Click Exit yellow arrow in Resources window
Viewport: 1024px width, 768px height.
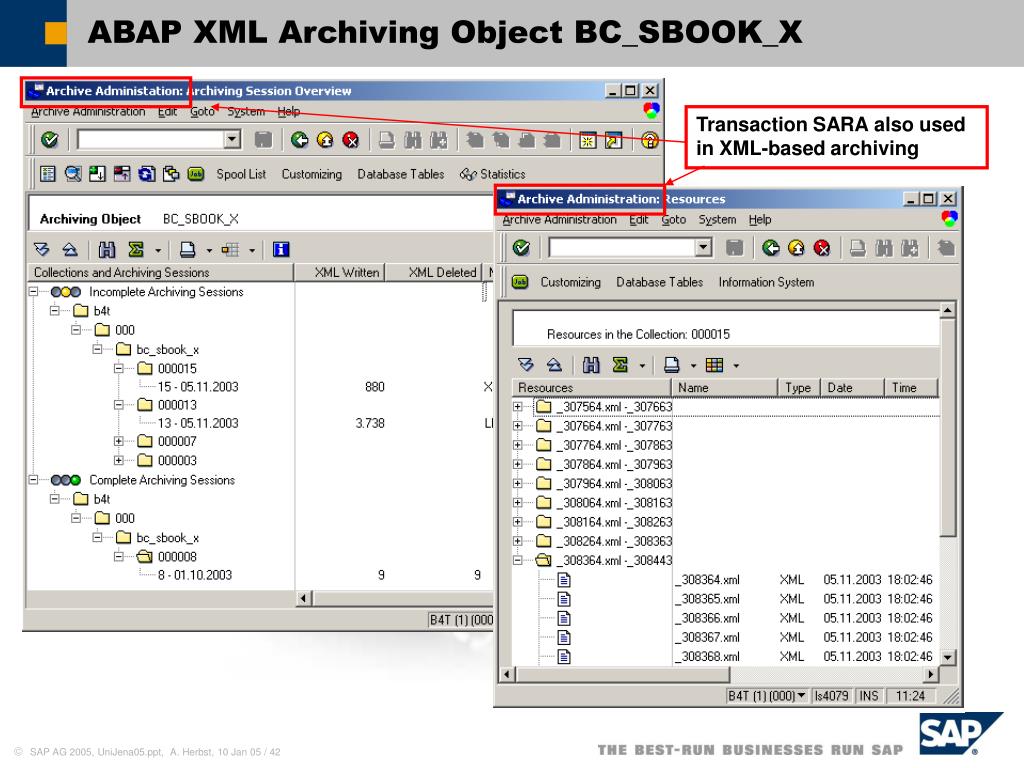tap(796, 248)
